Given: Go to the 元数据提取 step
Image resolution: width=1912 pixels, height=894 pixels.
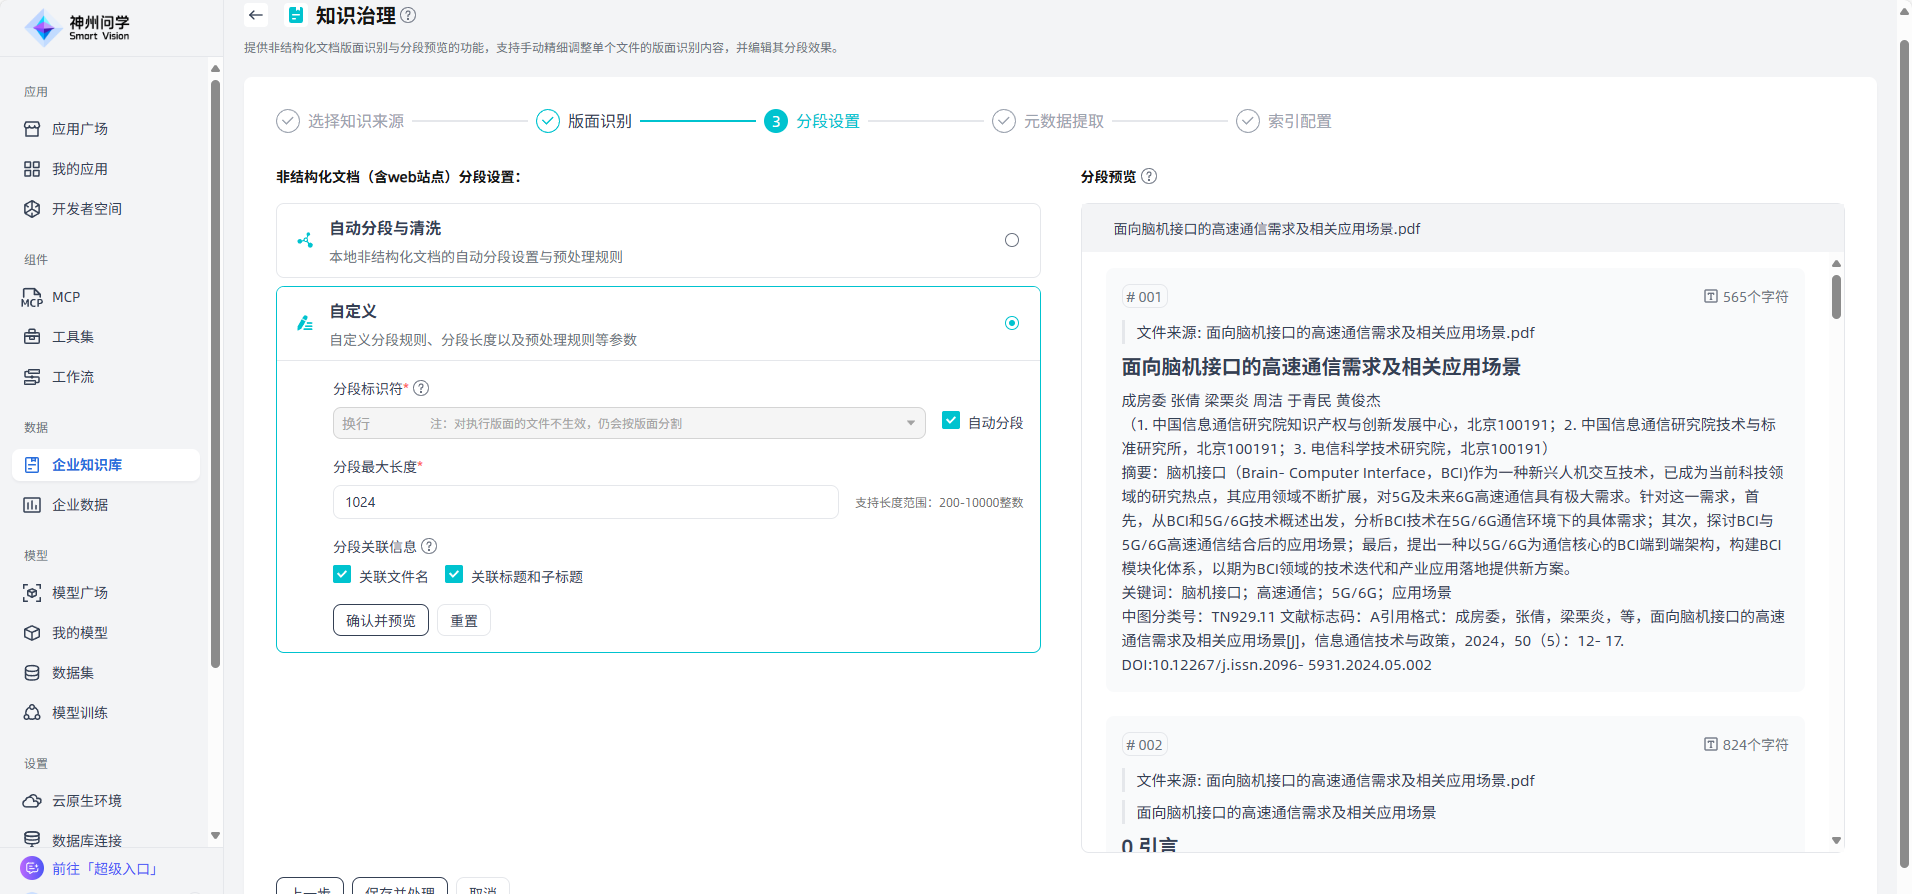Looking at the screenshot, I should pos(1062,121).
